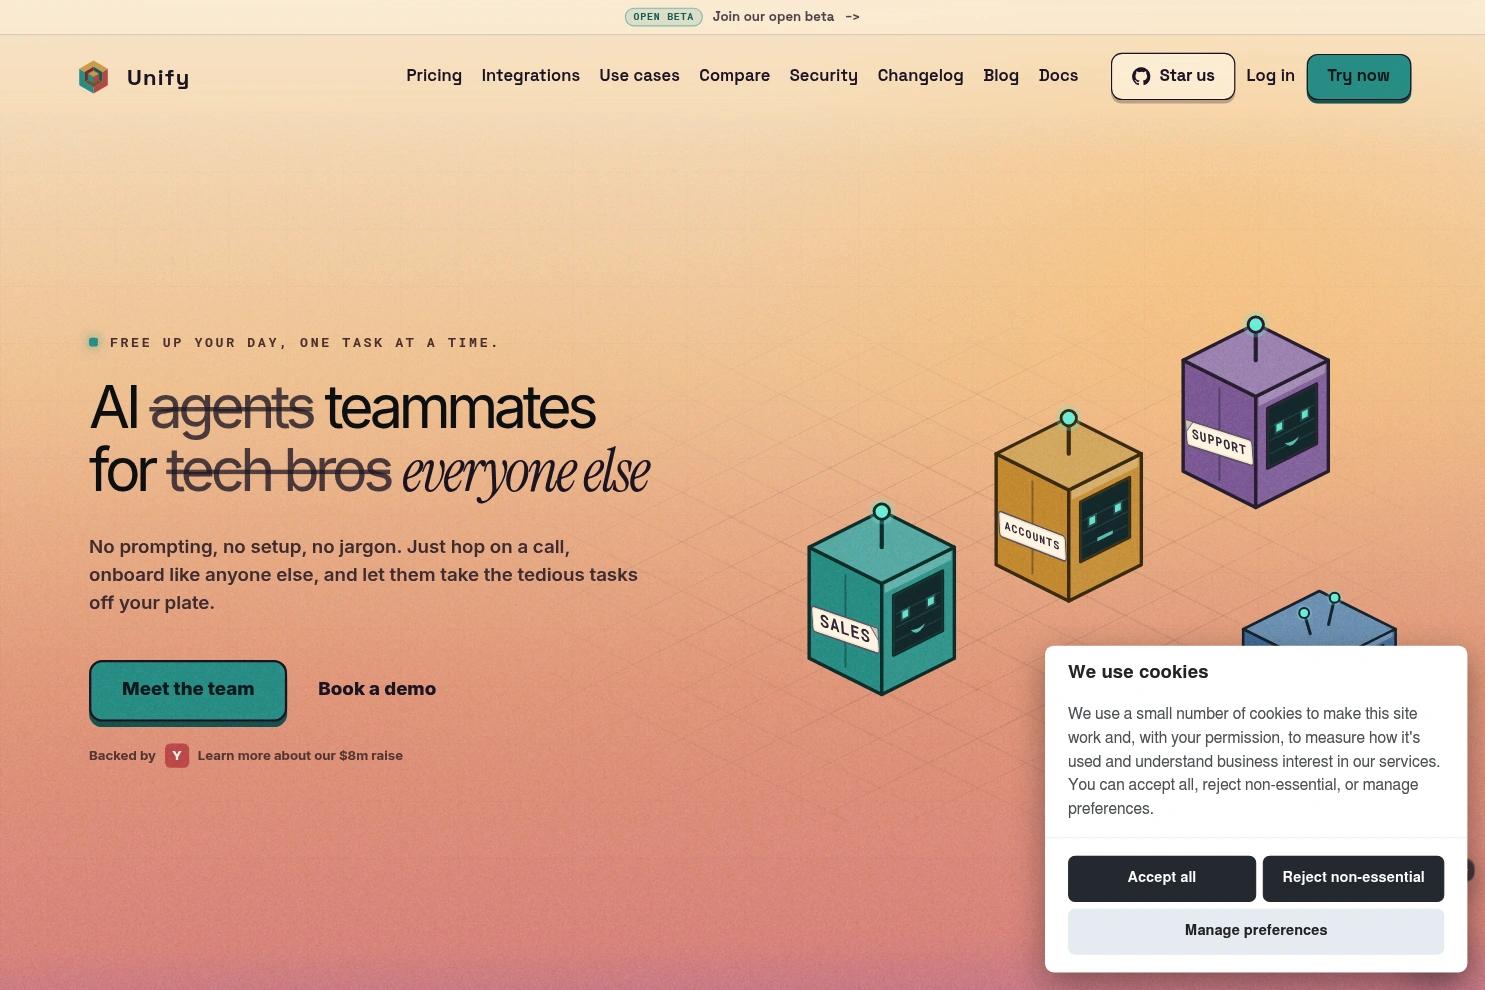The image size is (1485, 990).
Task: Select Compare in the top navigation
Action: click(x=734, y=76)
